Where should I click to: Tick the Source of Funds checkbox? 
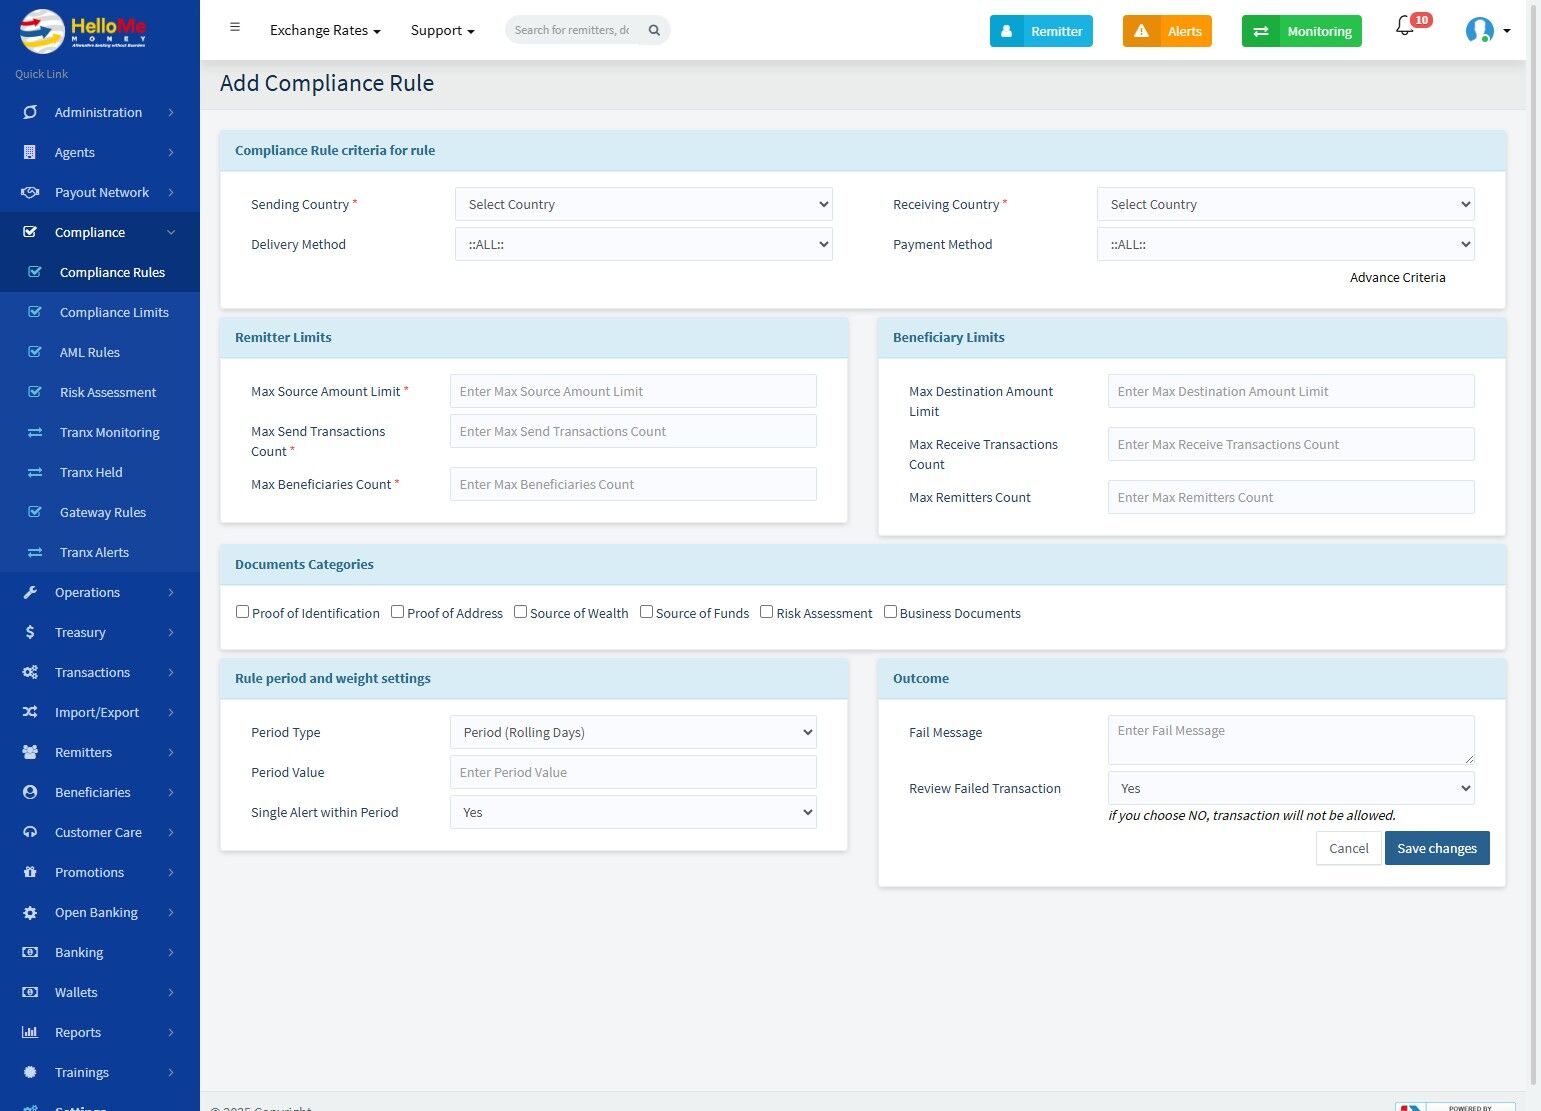point(646,612)
